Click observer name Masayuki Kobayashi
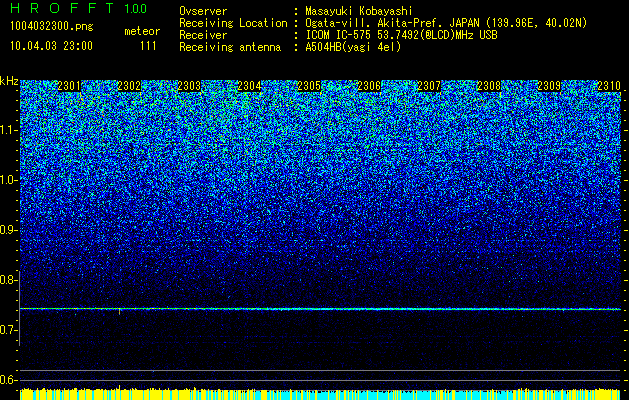The height and width of the screenshot is (400, 629). click(359, 11)
